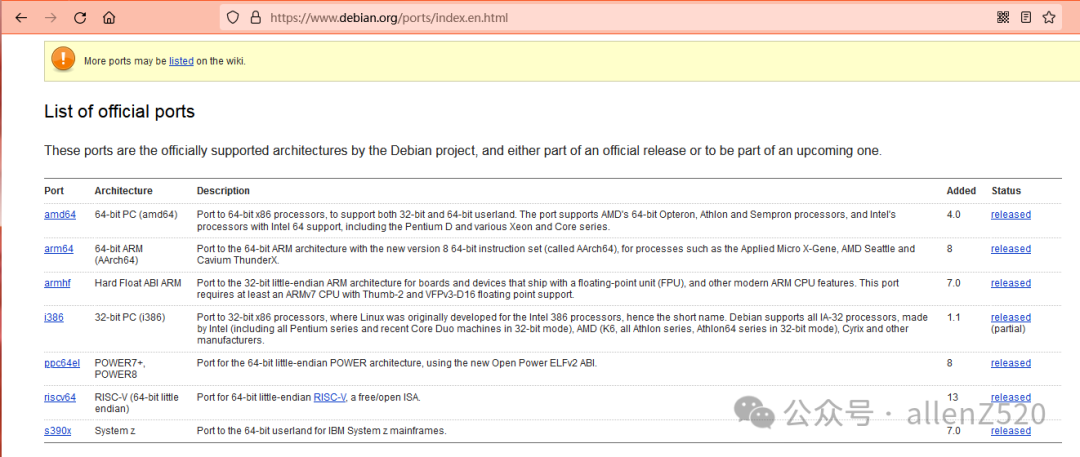
Task: Click the released status for armhf
Action: [x=1010, y=283]
